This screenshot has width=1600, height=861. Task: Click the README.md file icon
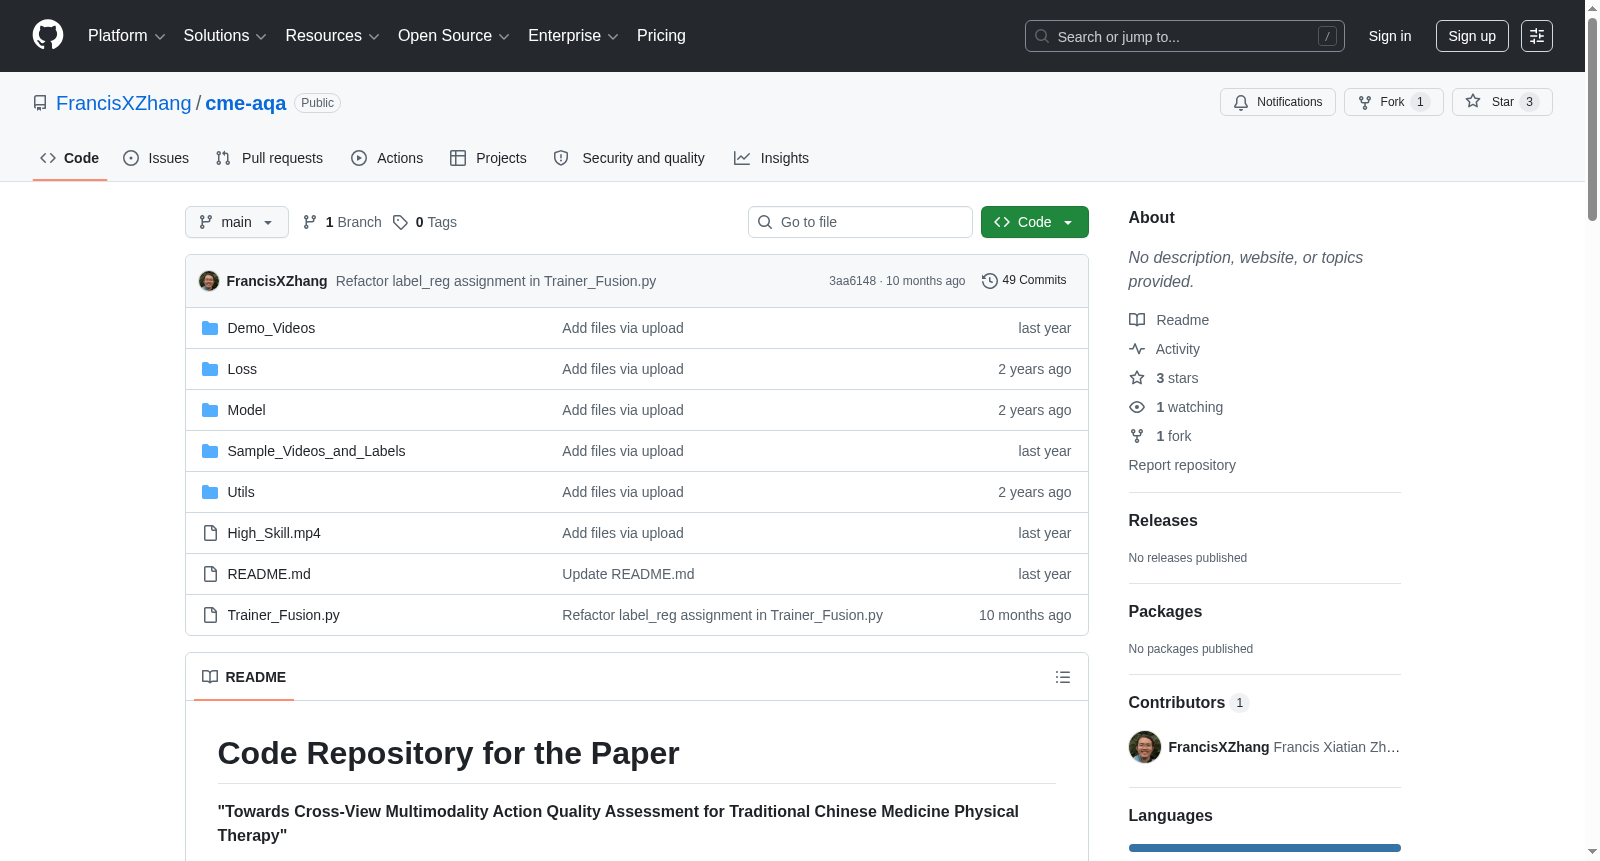tap(210, 574)
